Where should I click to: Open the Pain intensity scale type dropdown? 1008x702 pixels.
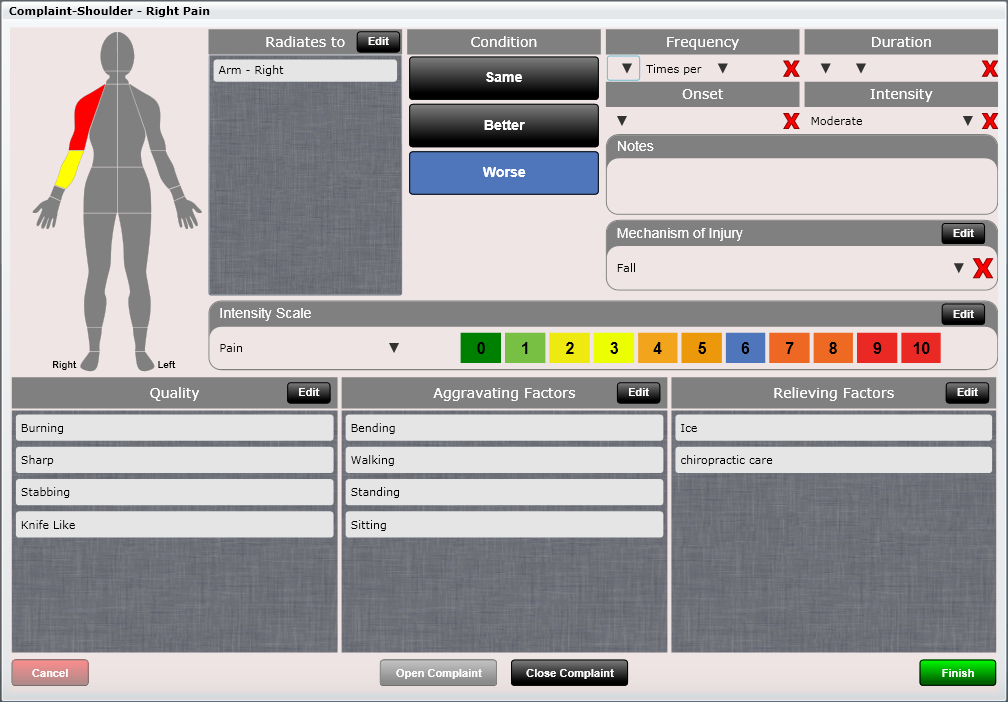click(x=394, y=348)
